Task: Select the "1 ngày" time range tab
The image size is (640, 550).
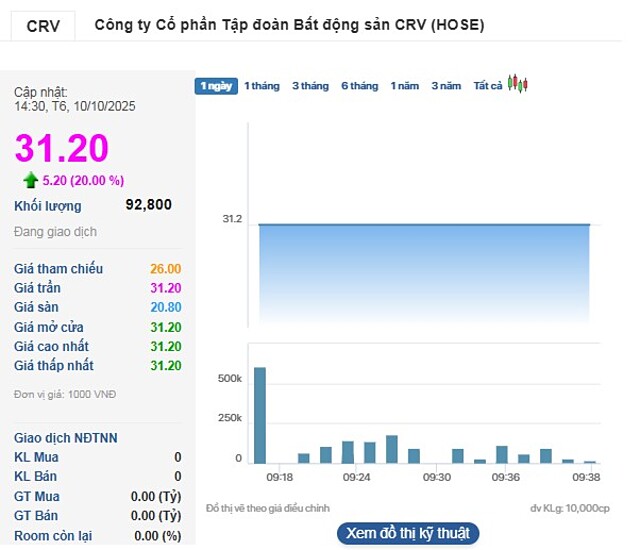Action: (216, 86)
